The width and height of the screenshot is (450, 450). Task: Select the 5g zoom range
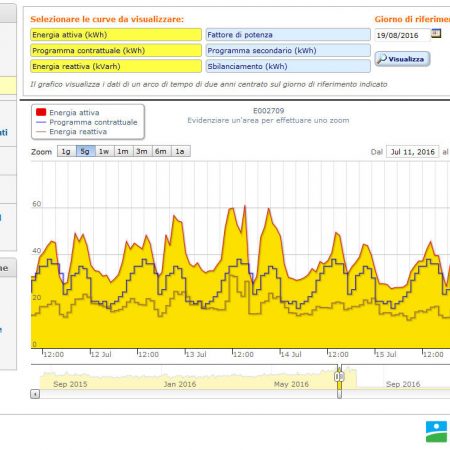pos(85,151)
